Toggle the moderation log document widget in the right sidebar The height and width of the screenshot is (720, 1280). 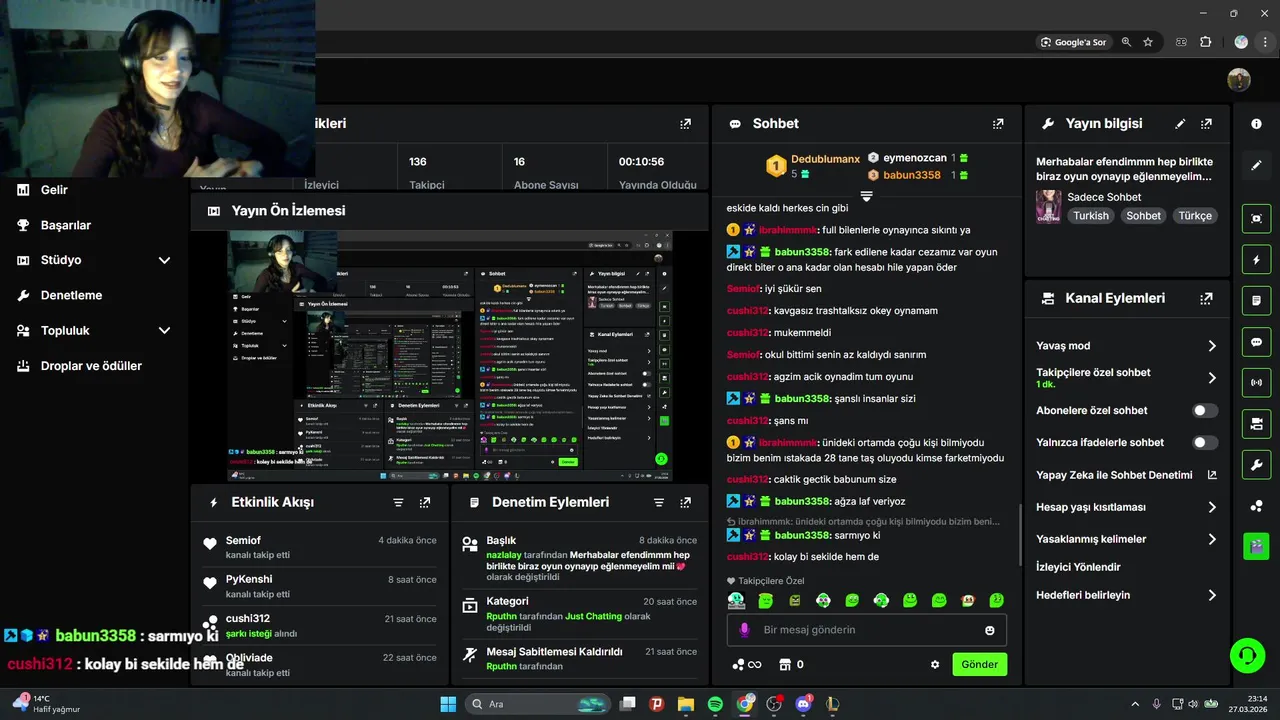point(1256,300)
